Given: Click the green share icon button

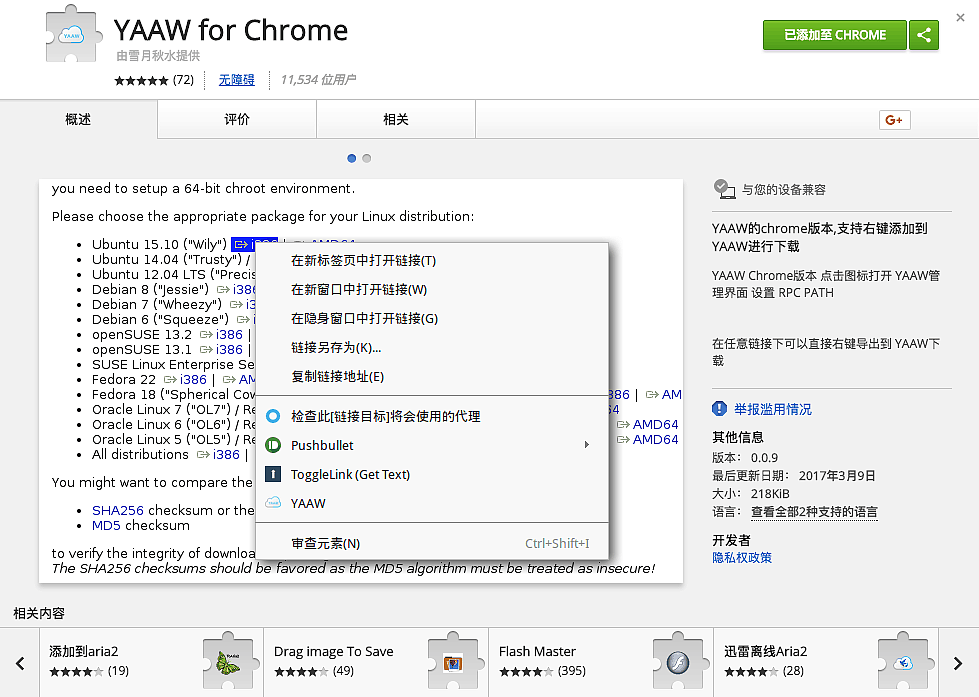Looking at the screenshot, I should click(x=924, y=35).
